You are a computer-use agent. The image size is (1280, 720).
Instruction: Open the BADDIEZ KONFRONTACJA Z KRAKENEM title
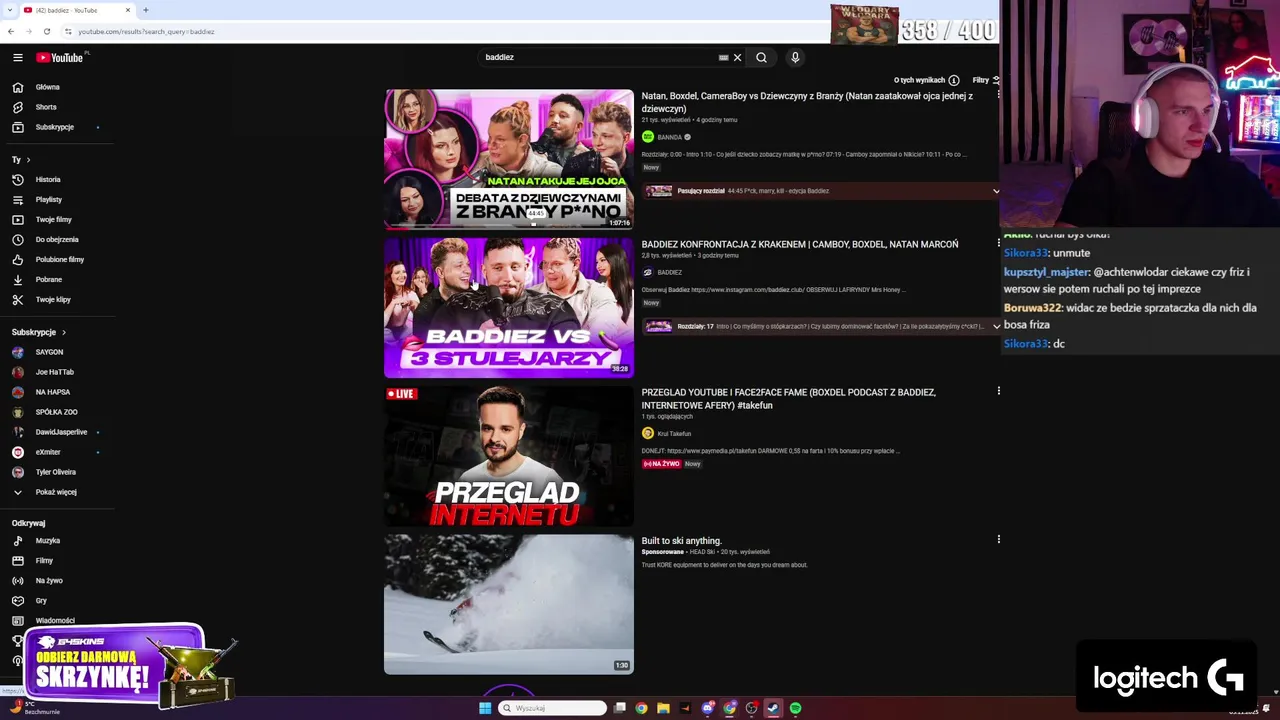coord(800,244)
